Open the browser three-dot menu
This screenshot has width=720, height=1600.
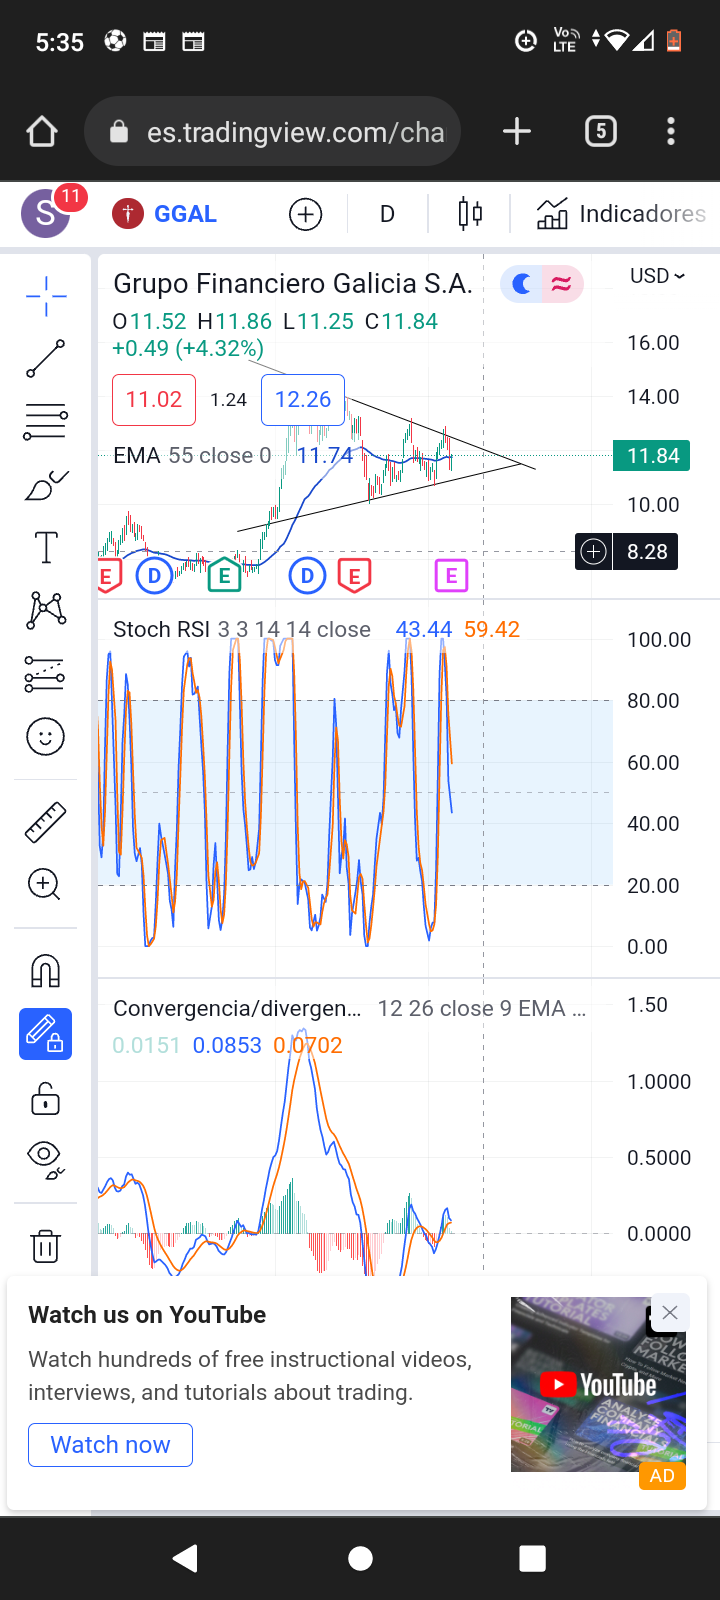[671, 131]
